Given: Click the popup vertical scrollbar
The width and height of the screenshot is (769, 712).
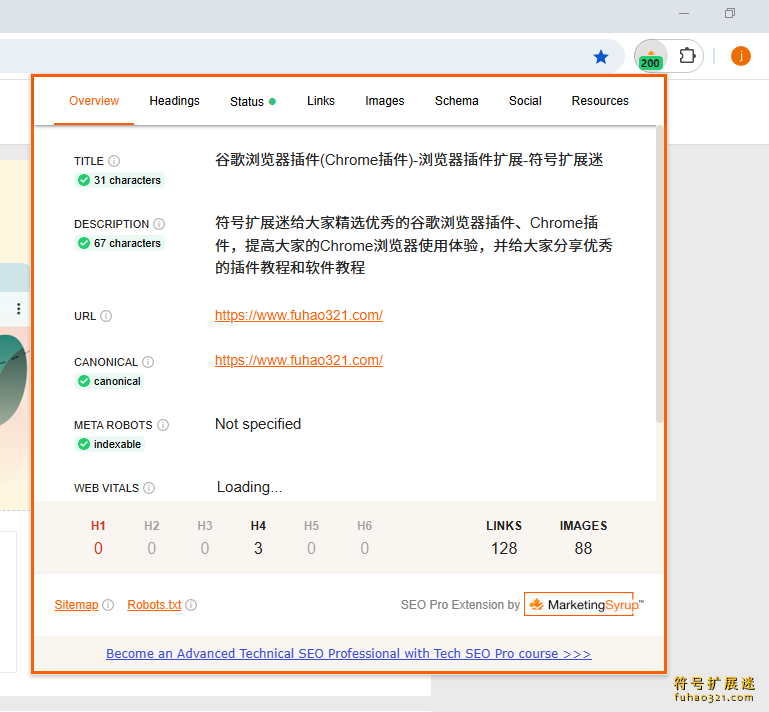Looking at the screenshot, I should [659, 270].
